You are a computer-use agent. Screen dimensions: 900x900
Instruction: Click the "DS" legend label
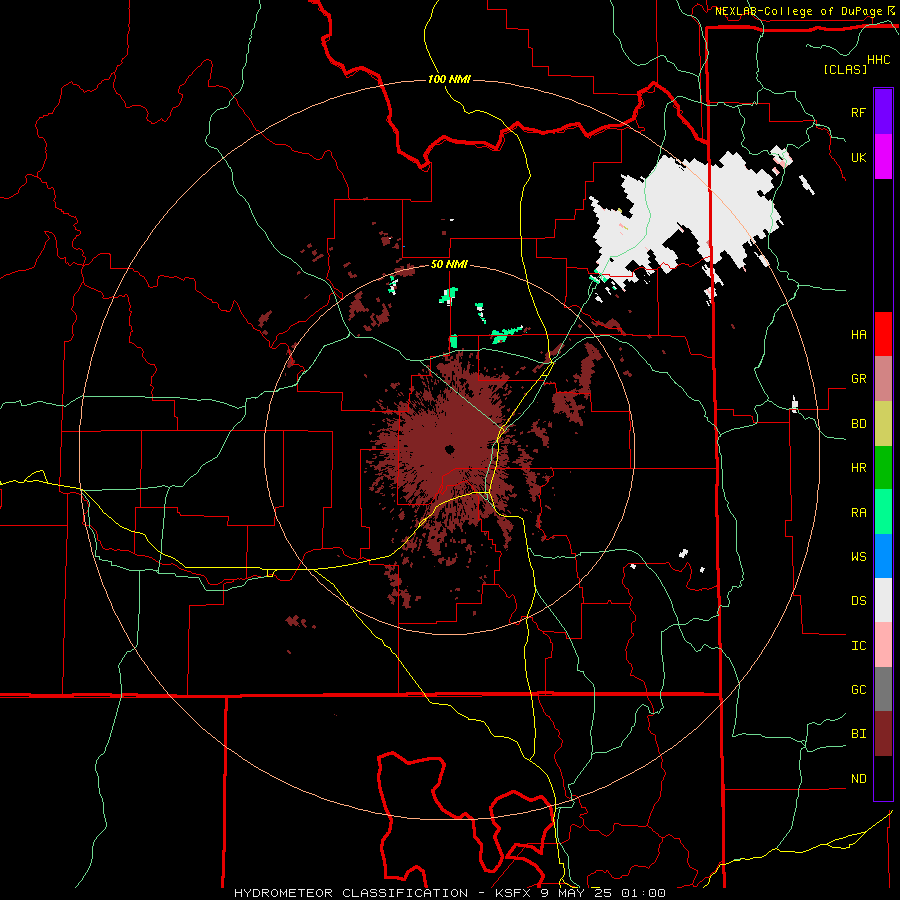coord(858,601)
